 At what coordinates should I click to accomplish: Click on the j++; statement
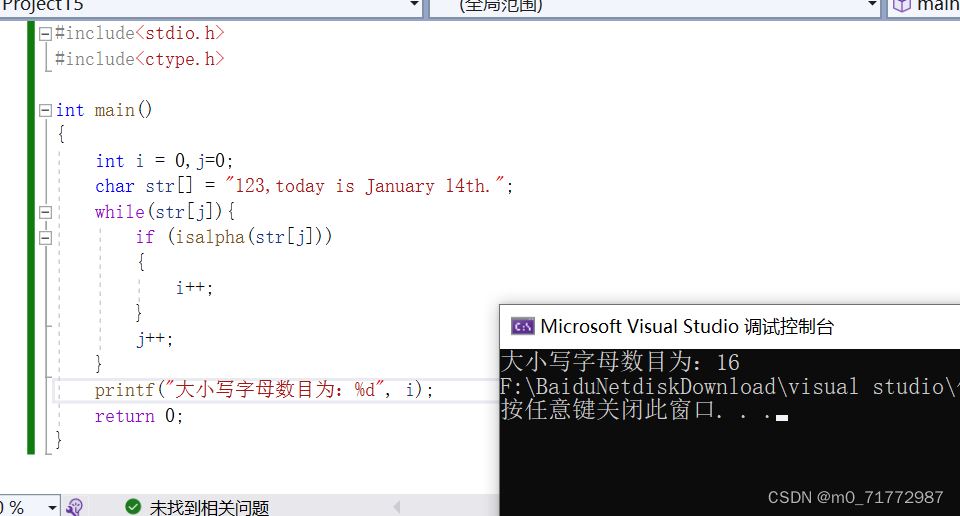[155, 338]
